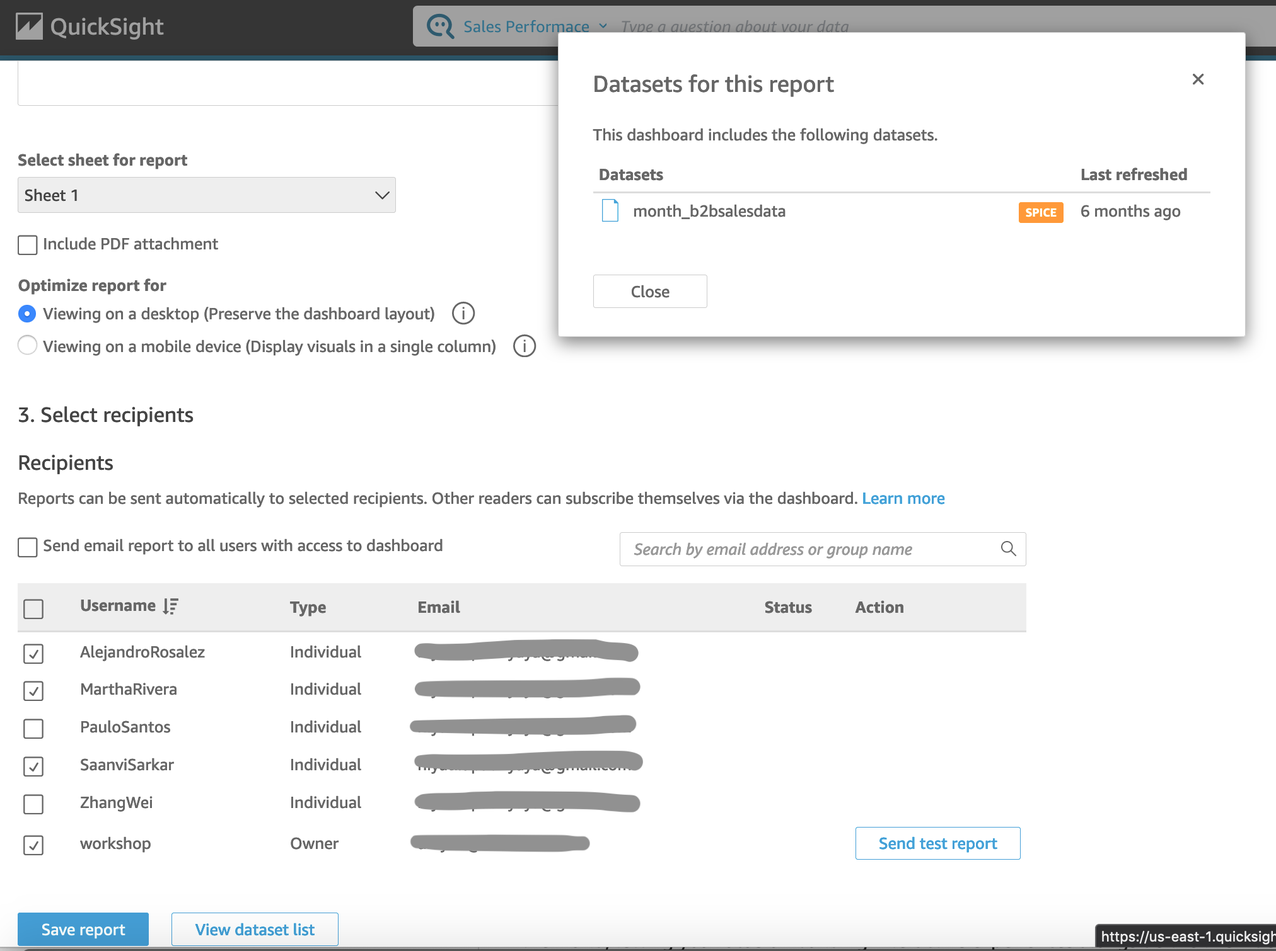The width and height of the screenshot is (1276, 951).
Task: Click the Action column header
Action: pos(879,607)
